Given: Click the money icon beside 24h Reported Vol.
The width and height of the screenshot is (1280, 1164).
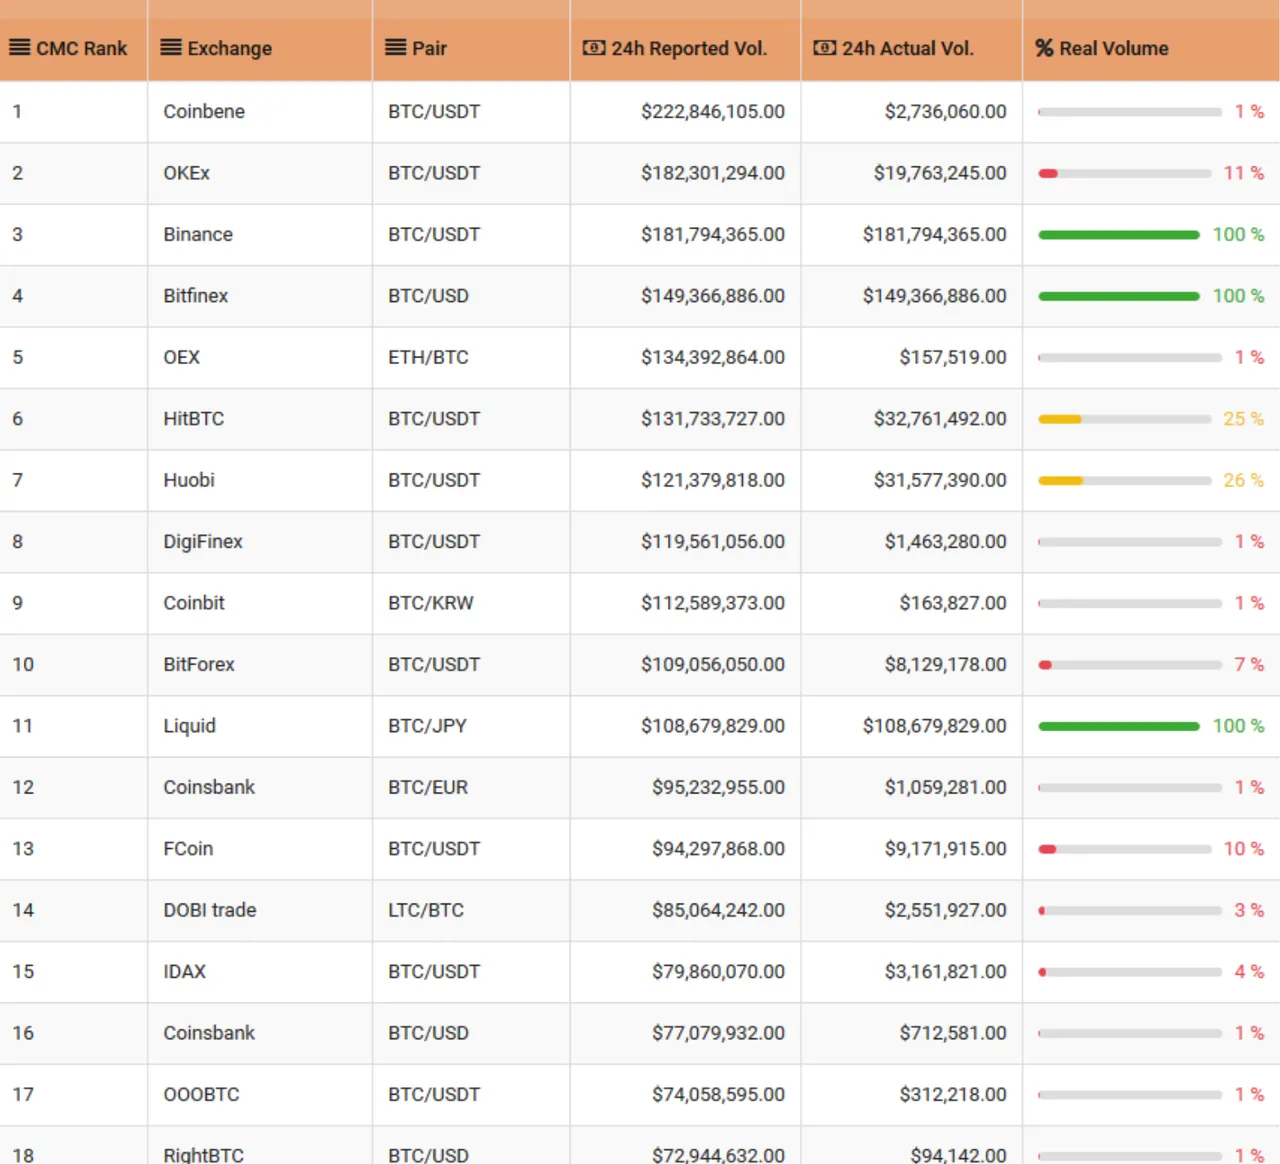Looking at the screenshot, I should click(x=594, y=48).
